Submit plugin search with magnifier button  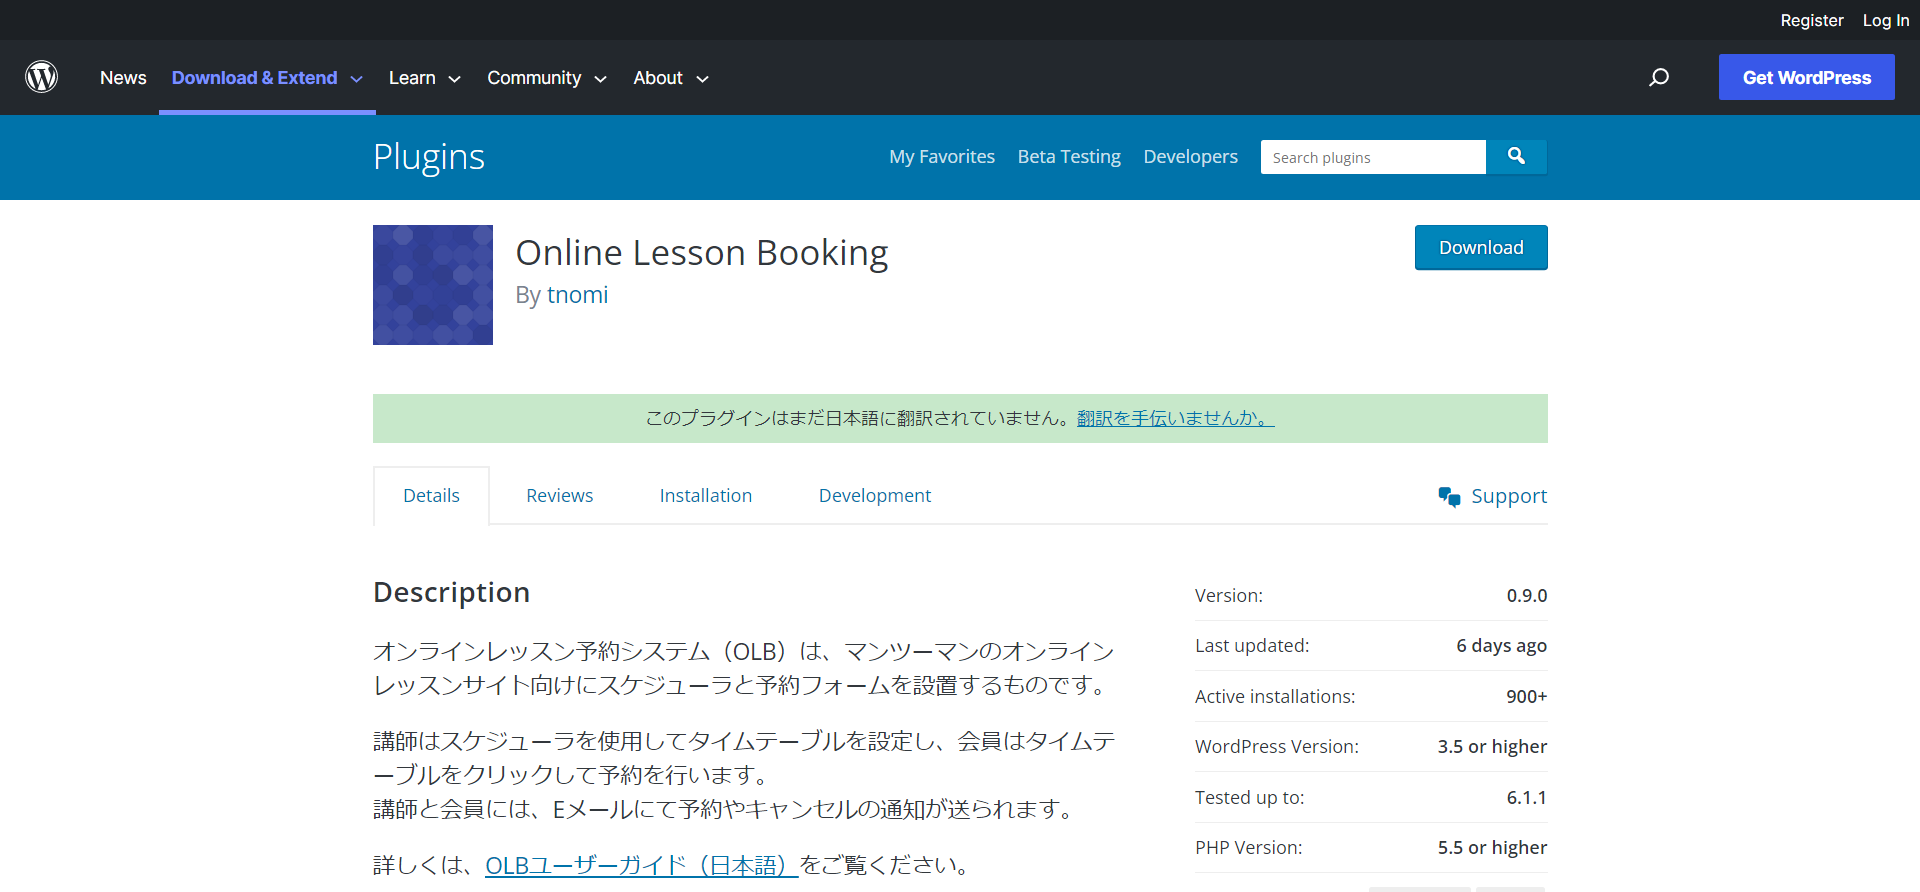[x=1516, y=156]
